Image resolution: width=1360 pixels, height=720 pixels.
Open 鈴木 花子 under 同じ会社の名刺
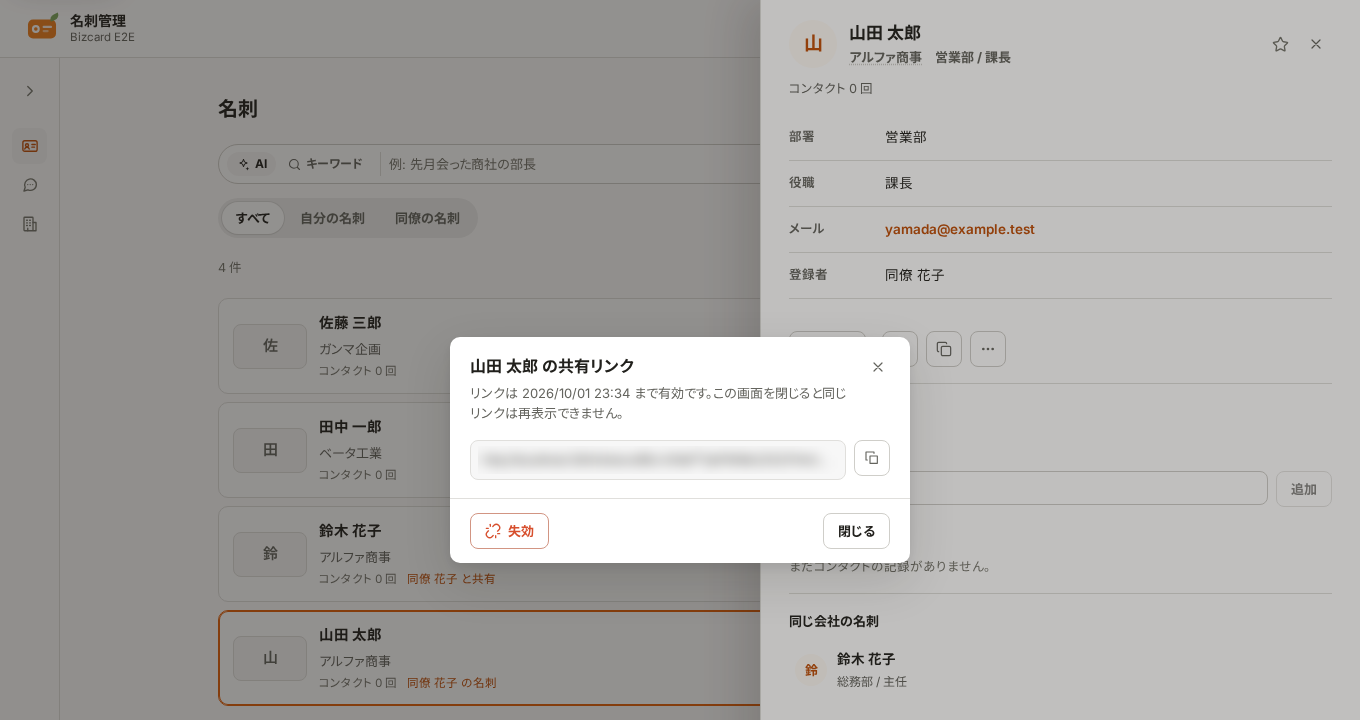[1060, 670]
